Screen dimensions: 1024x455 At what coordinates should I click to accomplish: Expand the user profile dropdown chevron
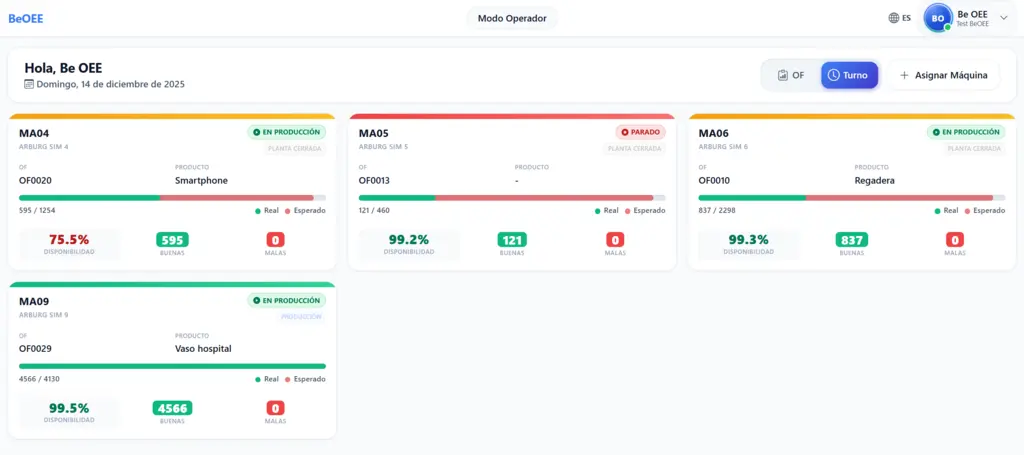point(1004,18)
